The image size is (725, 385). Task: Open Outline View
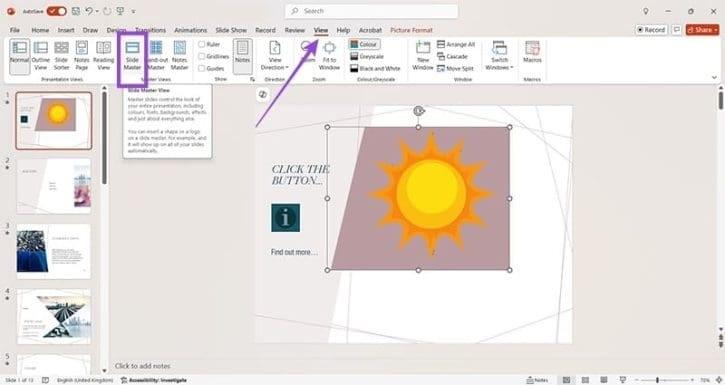(41, 55)
